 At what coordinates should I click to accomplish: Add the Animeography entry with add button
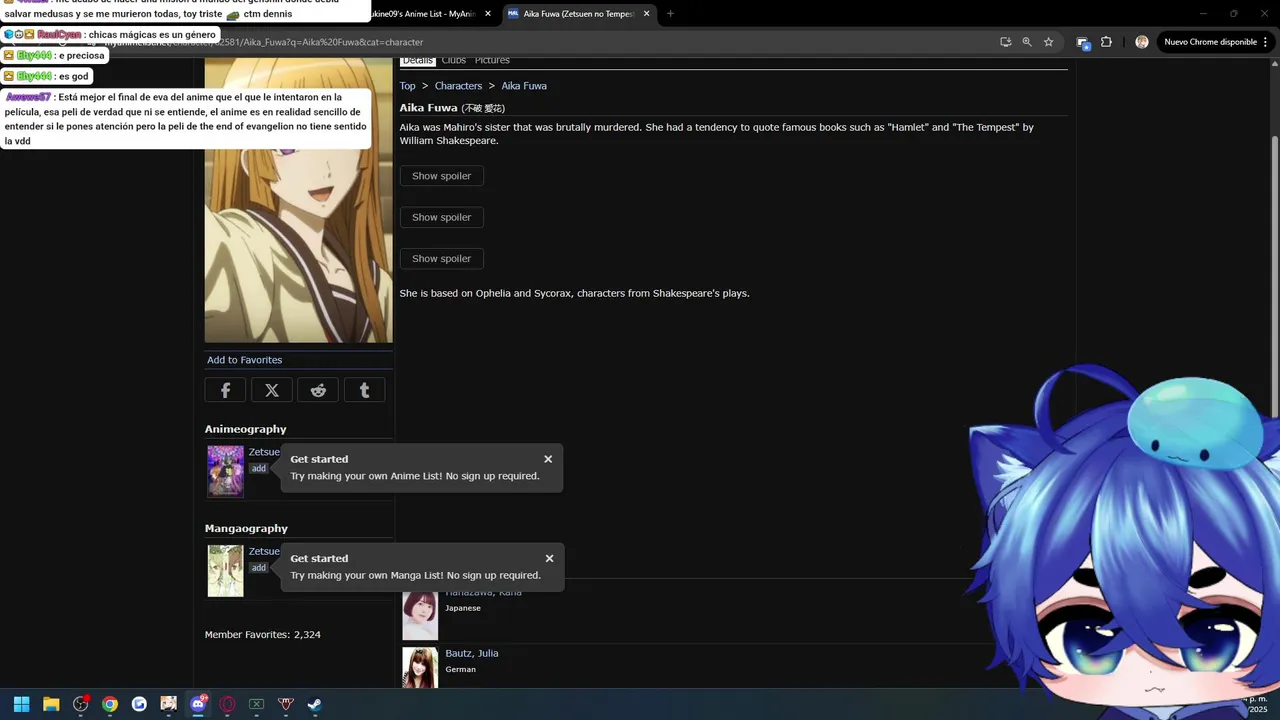pos(259,468)
